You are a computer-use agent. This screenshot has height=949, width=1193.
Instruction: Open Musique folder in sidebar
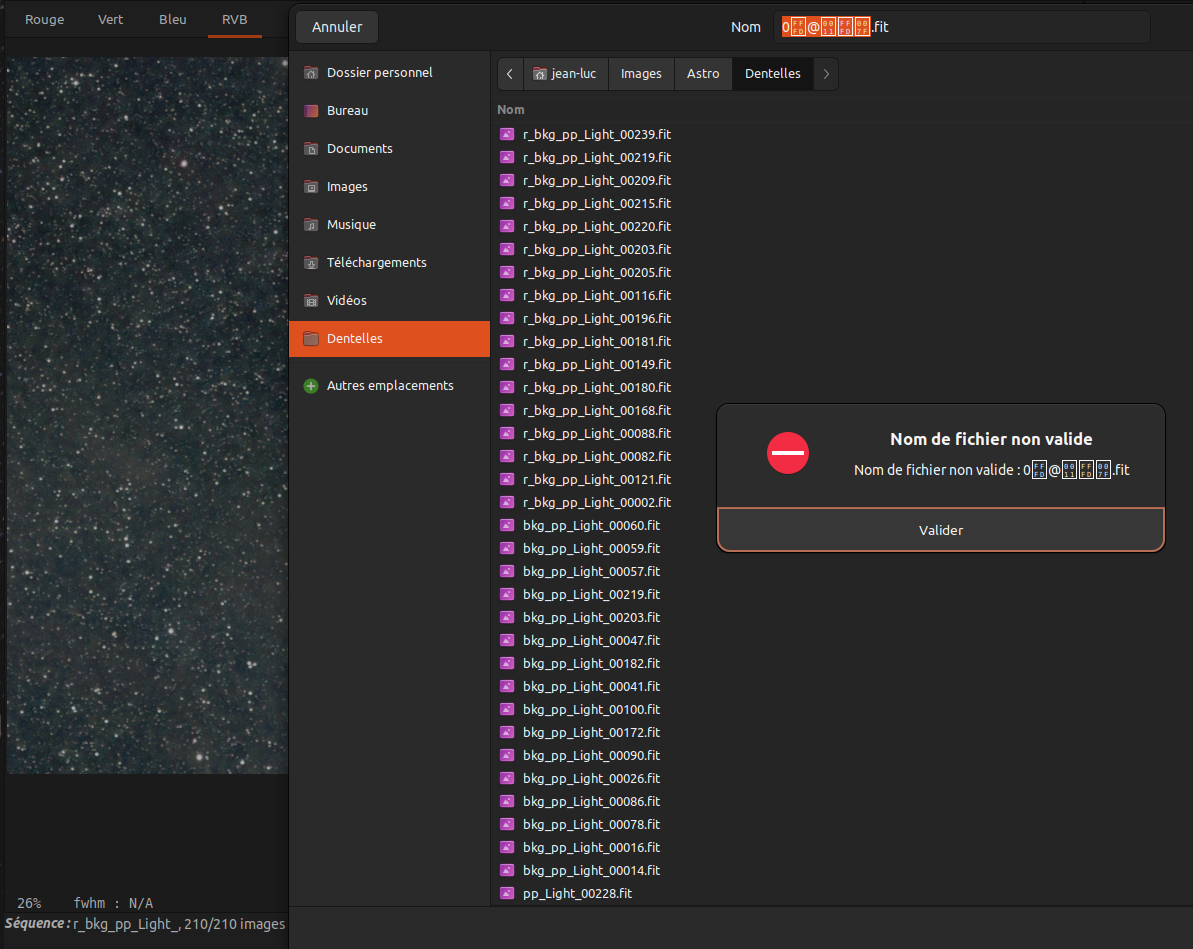click(390, 225)
